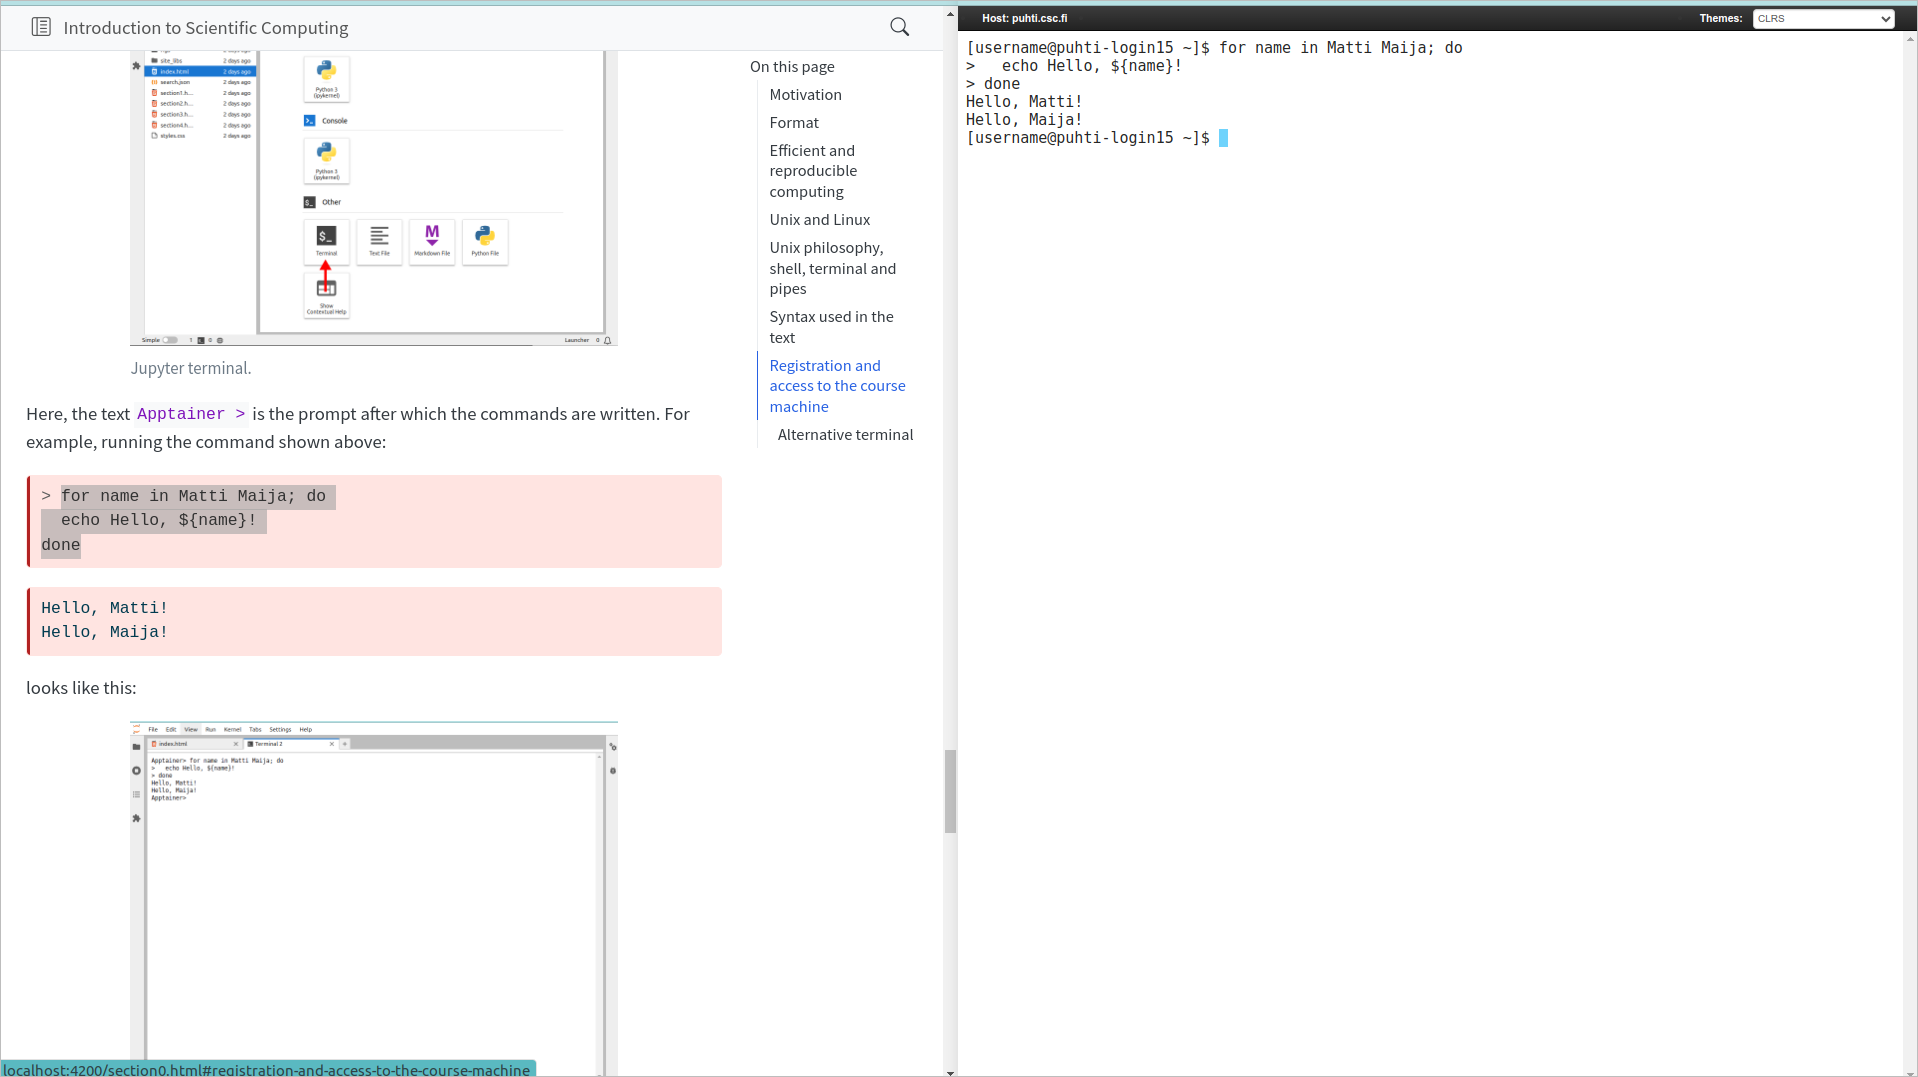Open Alternative terminal subsection link
1918x1077 pixels.
tap(845, 434)
